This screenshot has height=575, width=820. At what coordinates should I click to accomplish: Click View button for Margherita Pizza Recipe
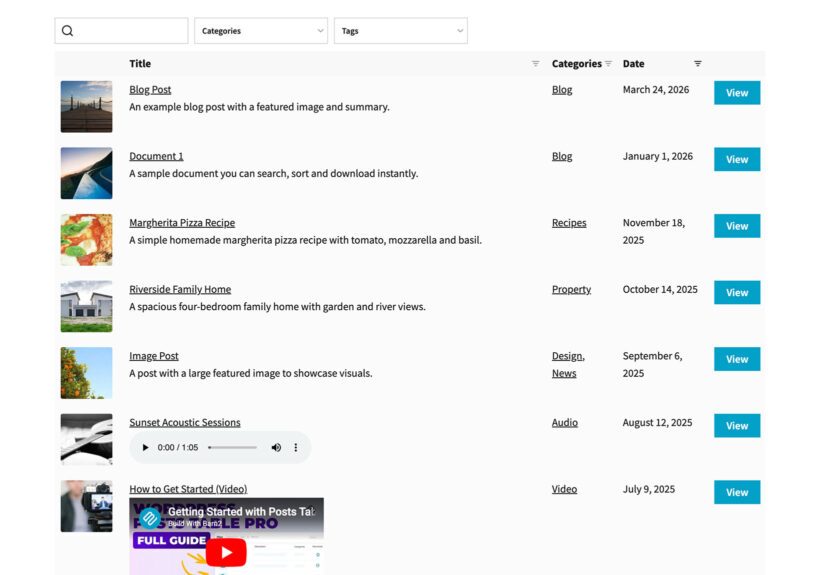pyautogui.click(x=737, y=226)
